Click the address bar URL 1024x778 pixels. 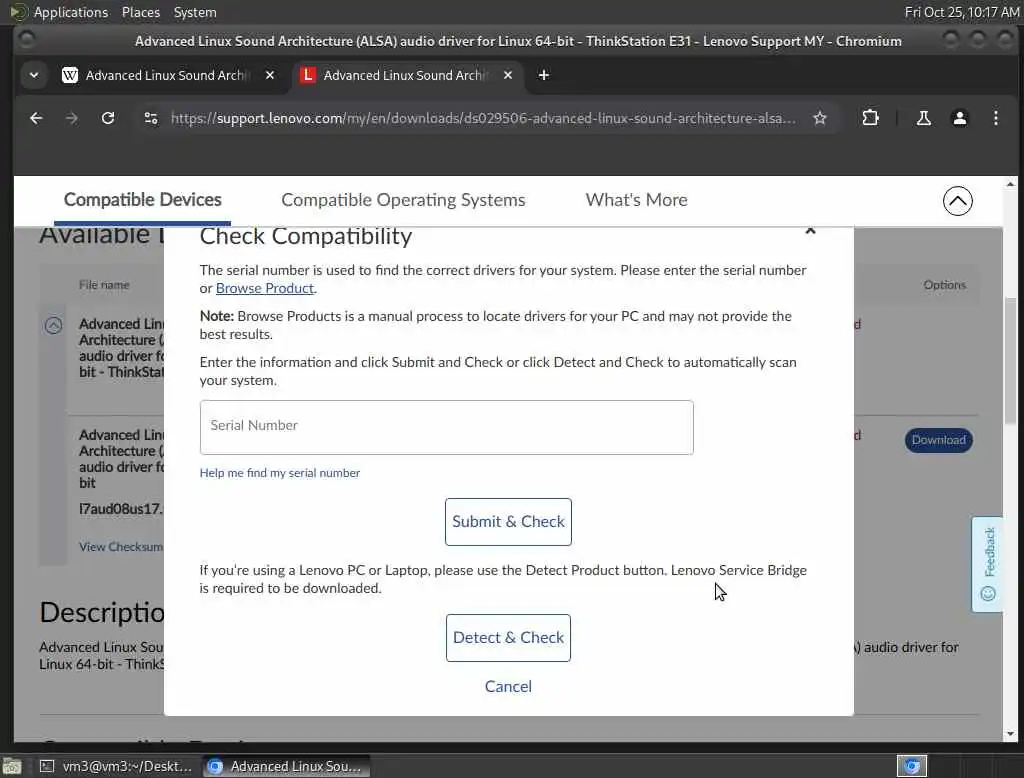[483, 118]
